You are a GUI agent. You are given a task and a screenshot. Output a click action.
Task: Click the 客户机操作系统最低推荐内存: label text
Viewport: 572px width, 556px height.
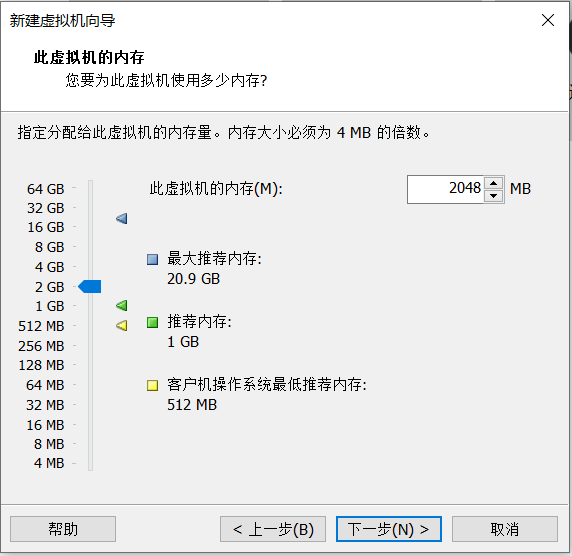click(267, 385)
